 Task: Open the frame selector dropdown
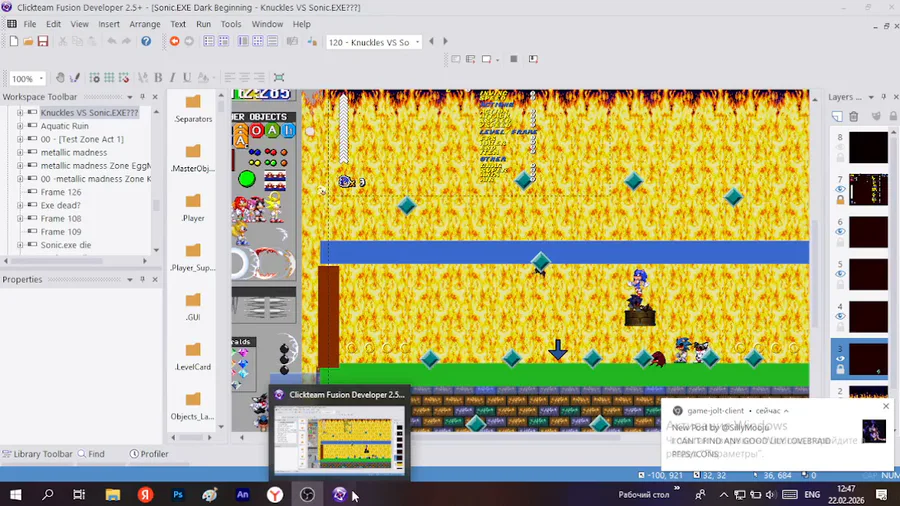point(417,42)
